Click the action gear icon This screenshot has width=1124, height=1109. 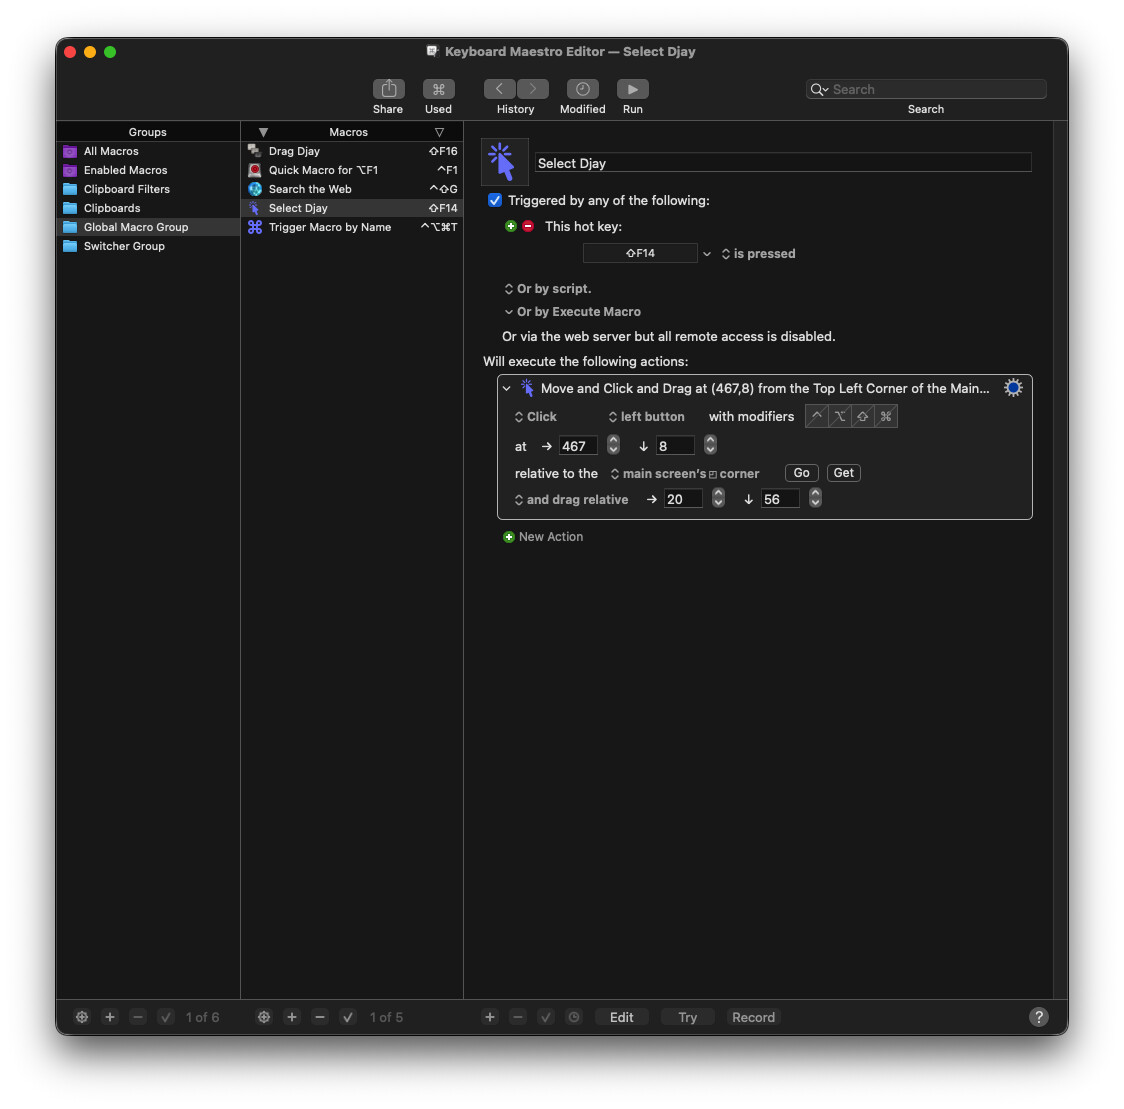(1013, 388)
